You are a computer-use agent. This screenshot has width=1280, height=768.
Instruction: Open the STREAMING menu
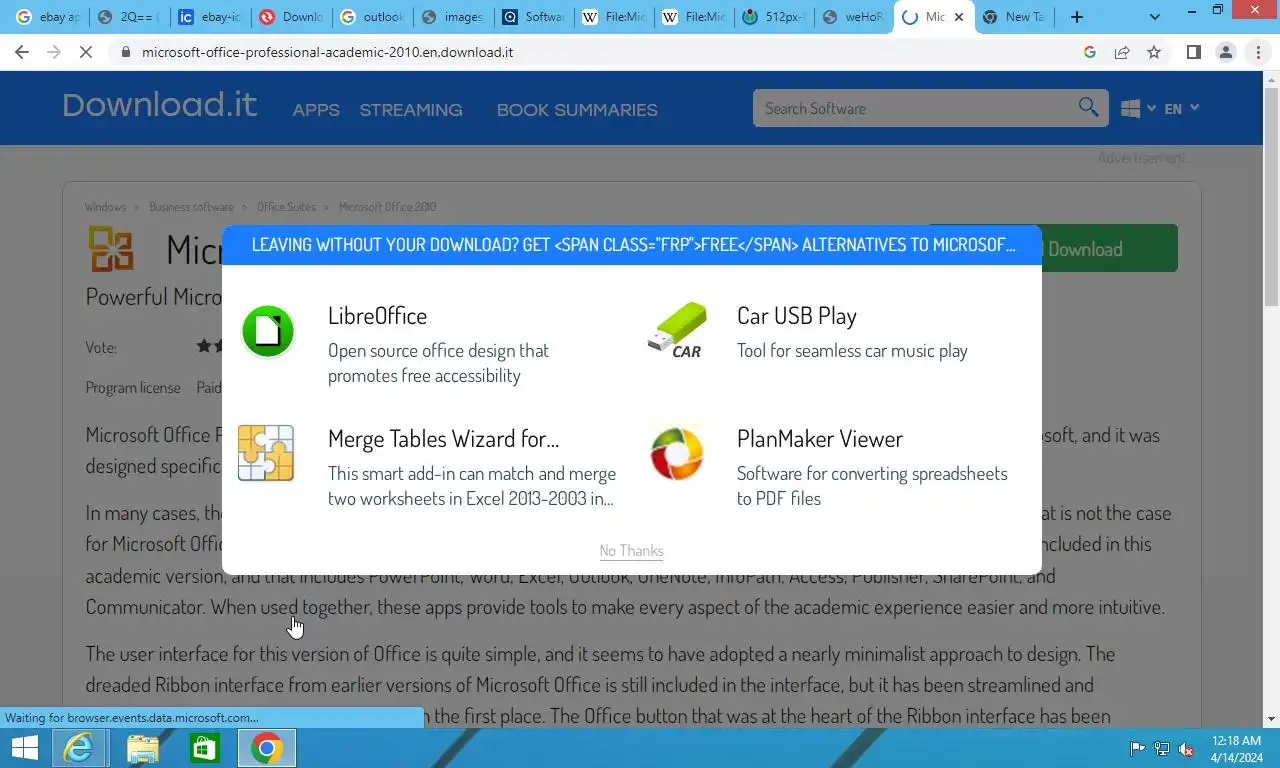[x=411, y=110]
